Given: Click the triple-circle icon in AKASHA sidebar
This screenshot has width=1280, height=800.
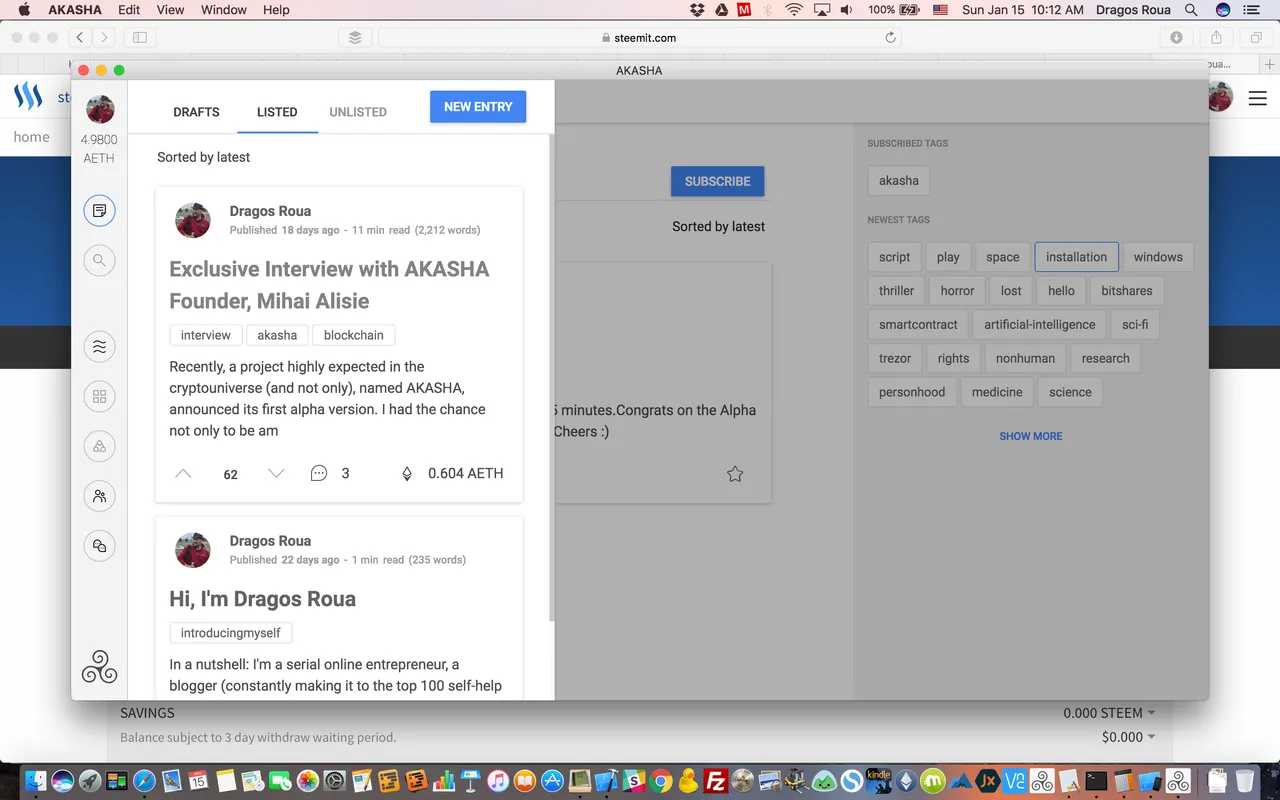Looking at the screenshot, I should pos(99,446).
